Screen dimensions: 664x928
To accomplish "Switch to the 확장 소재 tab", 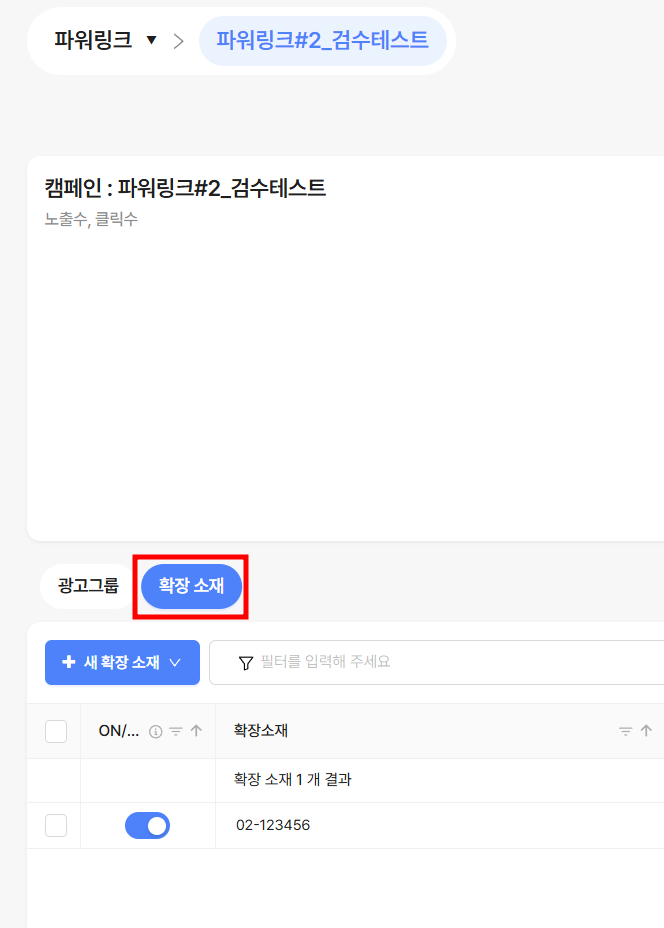I will click(x=191, y=586).
